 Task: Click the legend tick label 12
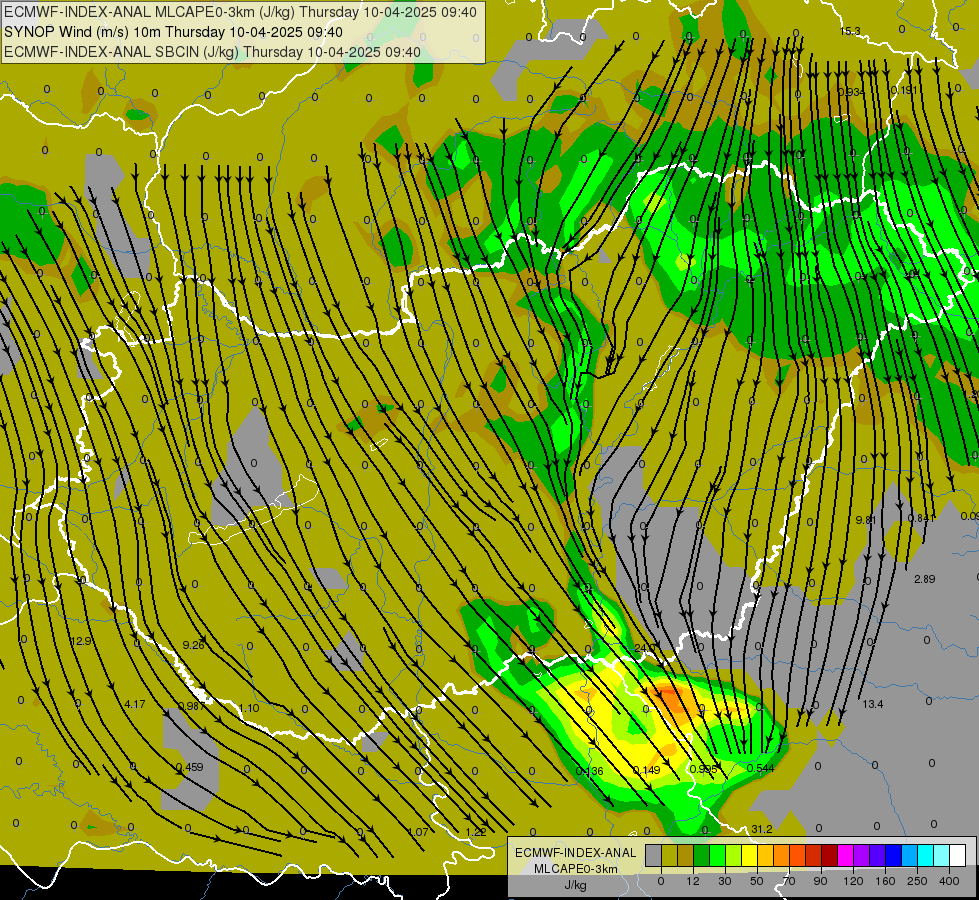pos(693,881)
